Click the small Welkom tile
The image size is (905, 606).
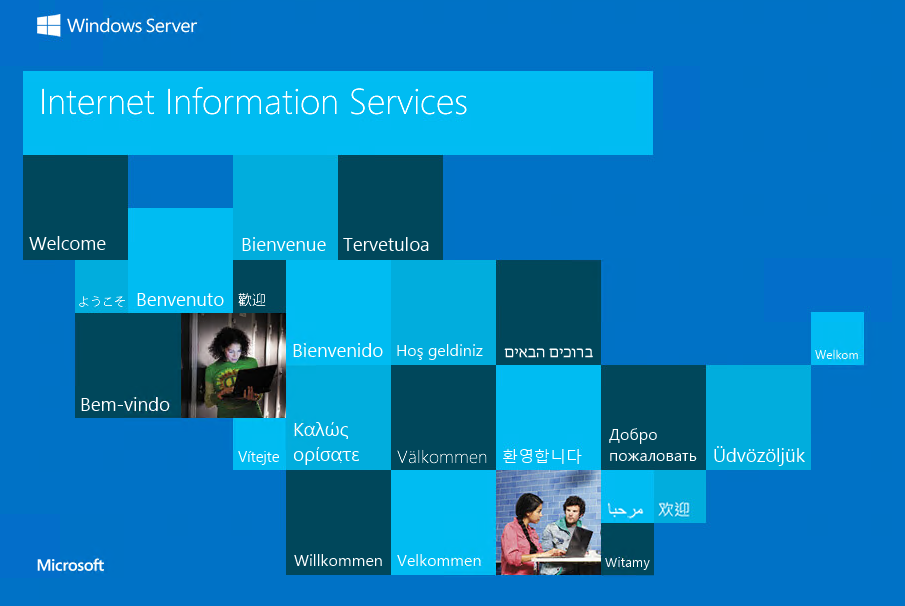click(837, 339)
